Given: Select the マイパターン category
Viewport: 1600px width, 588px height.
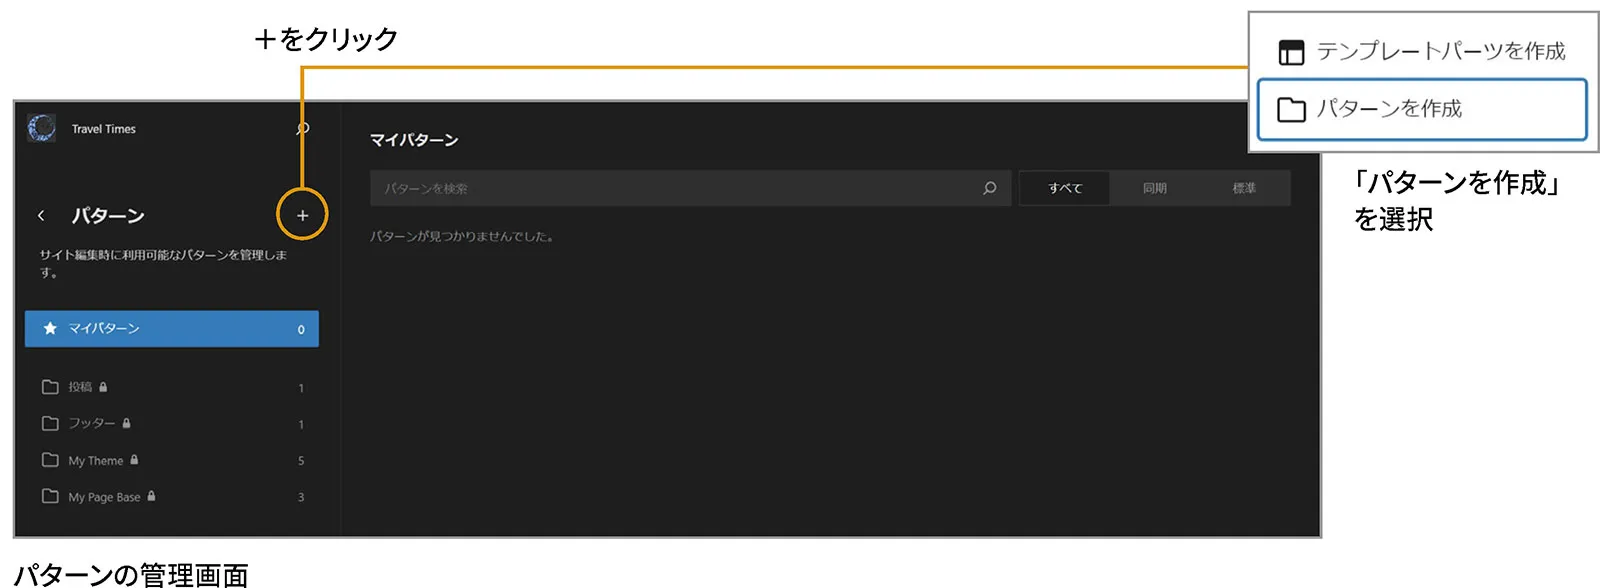Looking at the screenshot, I should 171,329.
